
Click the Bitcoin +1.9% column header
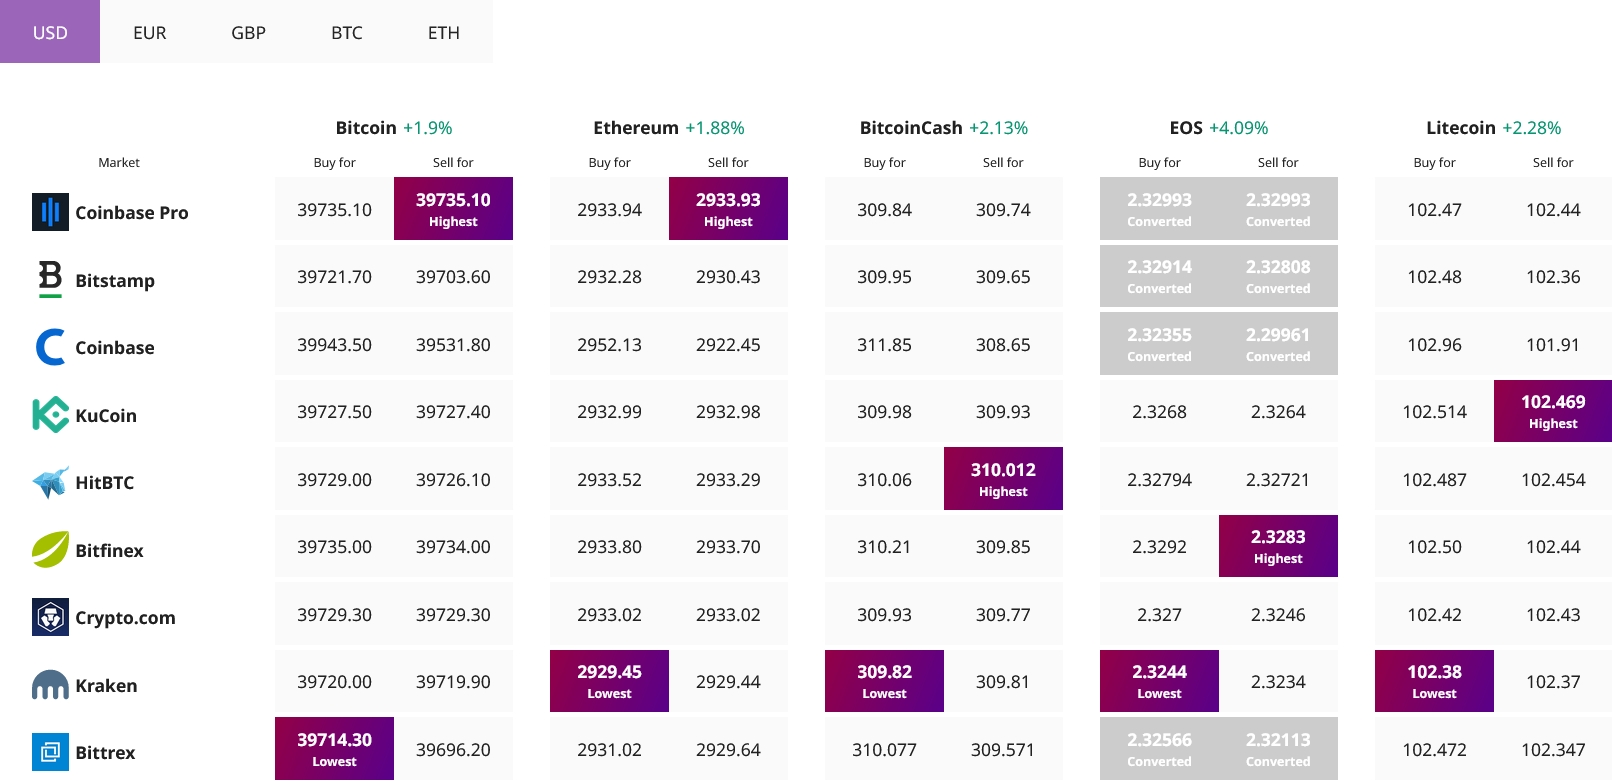[394, 127]
